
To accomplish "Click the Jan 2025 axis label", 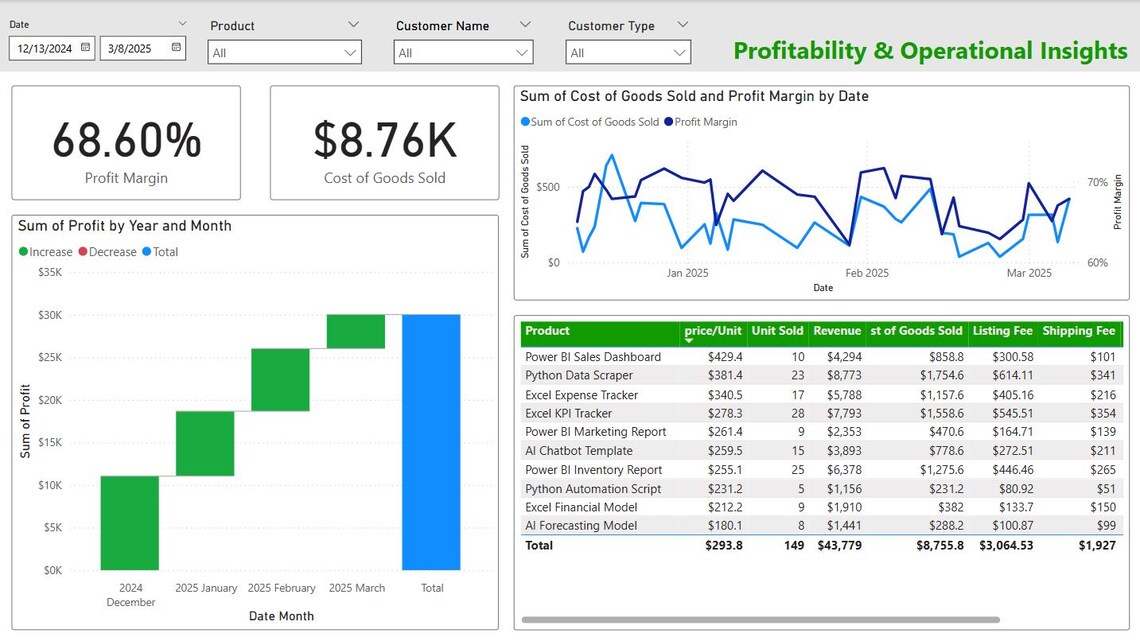I will click(x=687, y=273).
